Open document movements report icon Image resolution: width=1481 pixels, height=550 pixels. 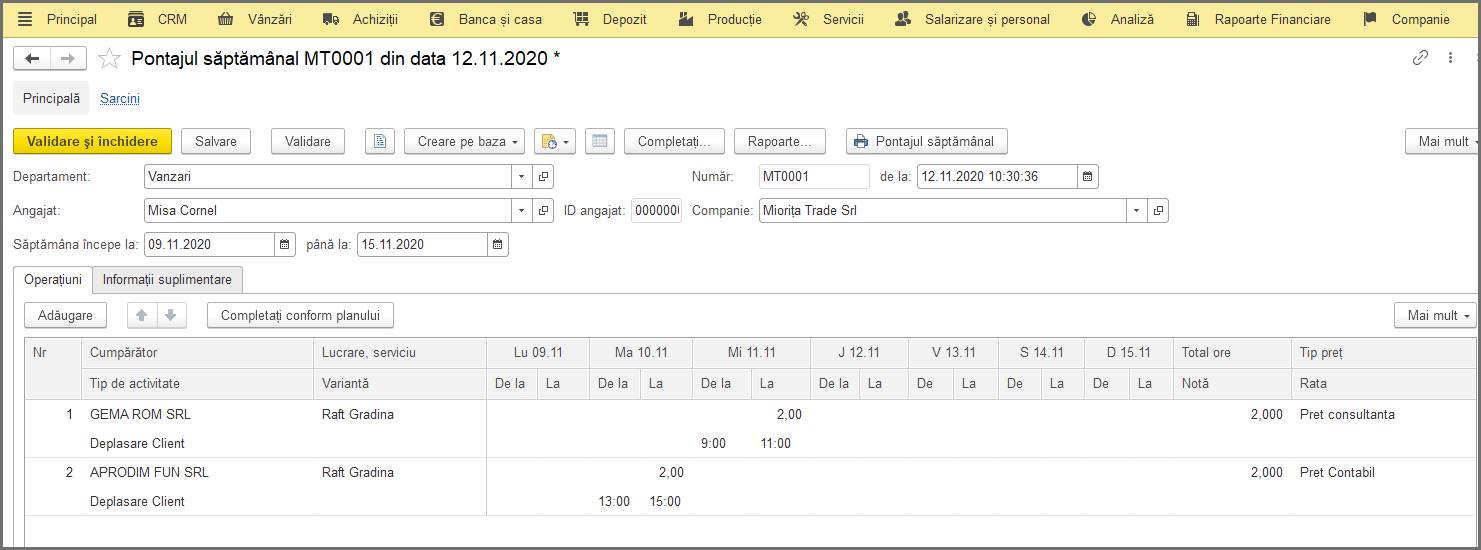click(380, 141)
